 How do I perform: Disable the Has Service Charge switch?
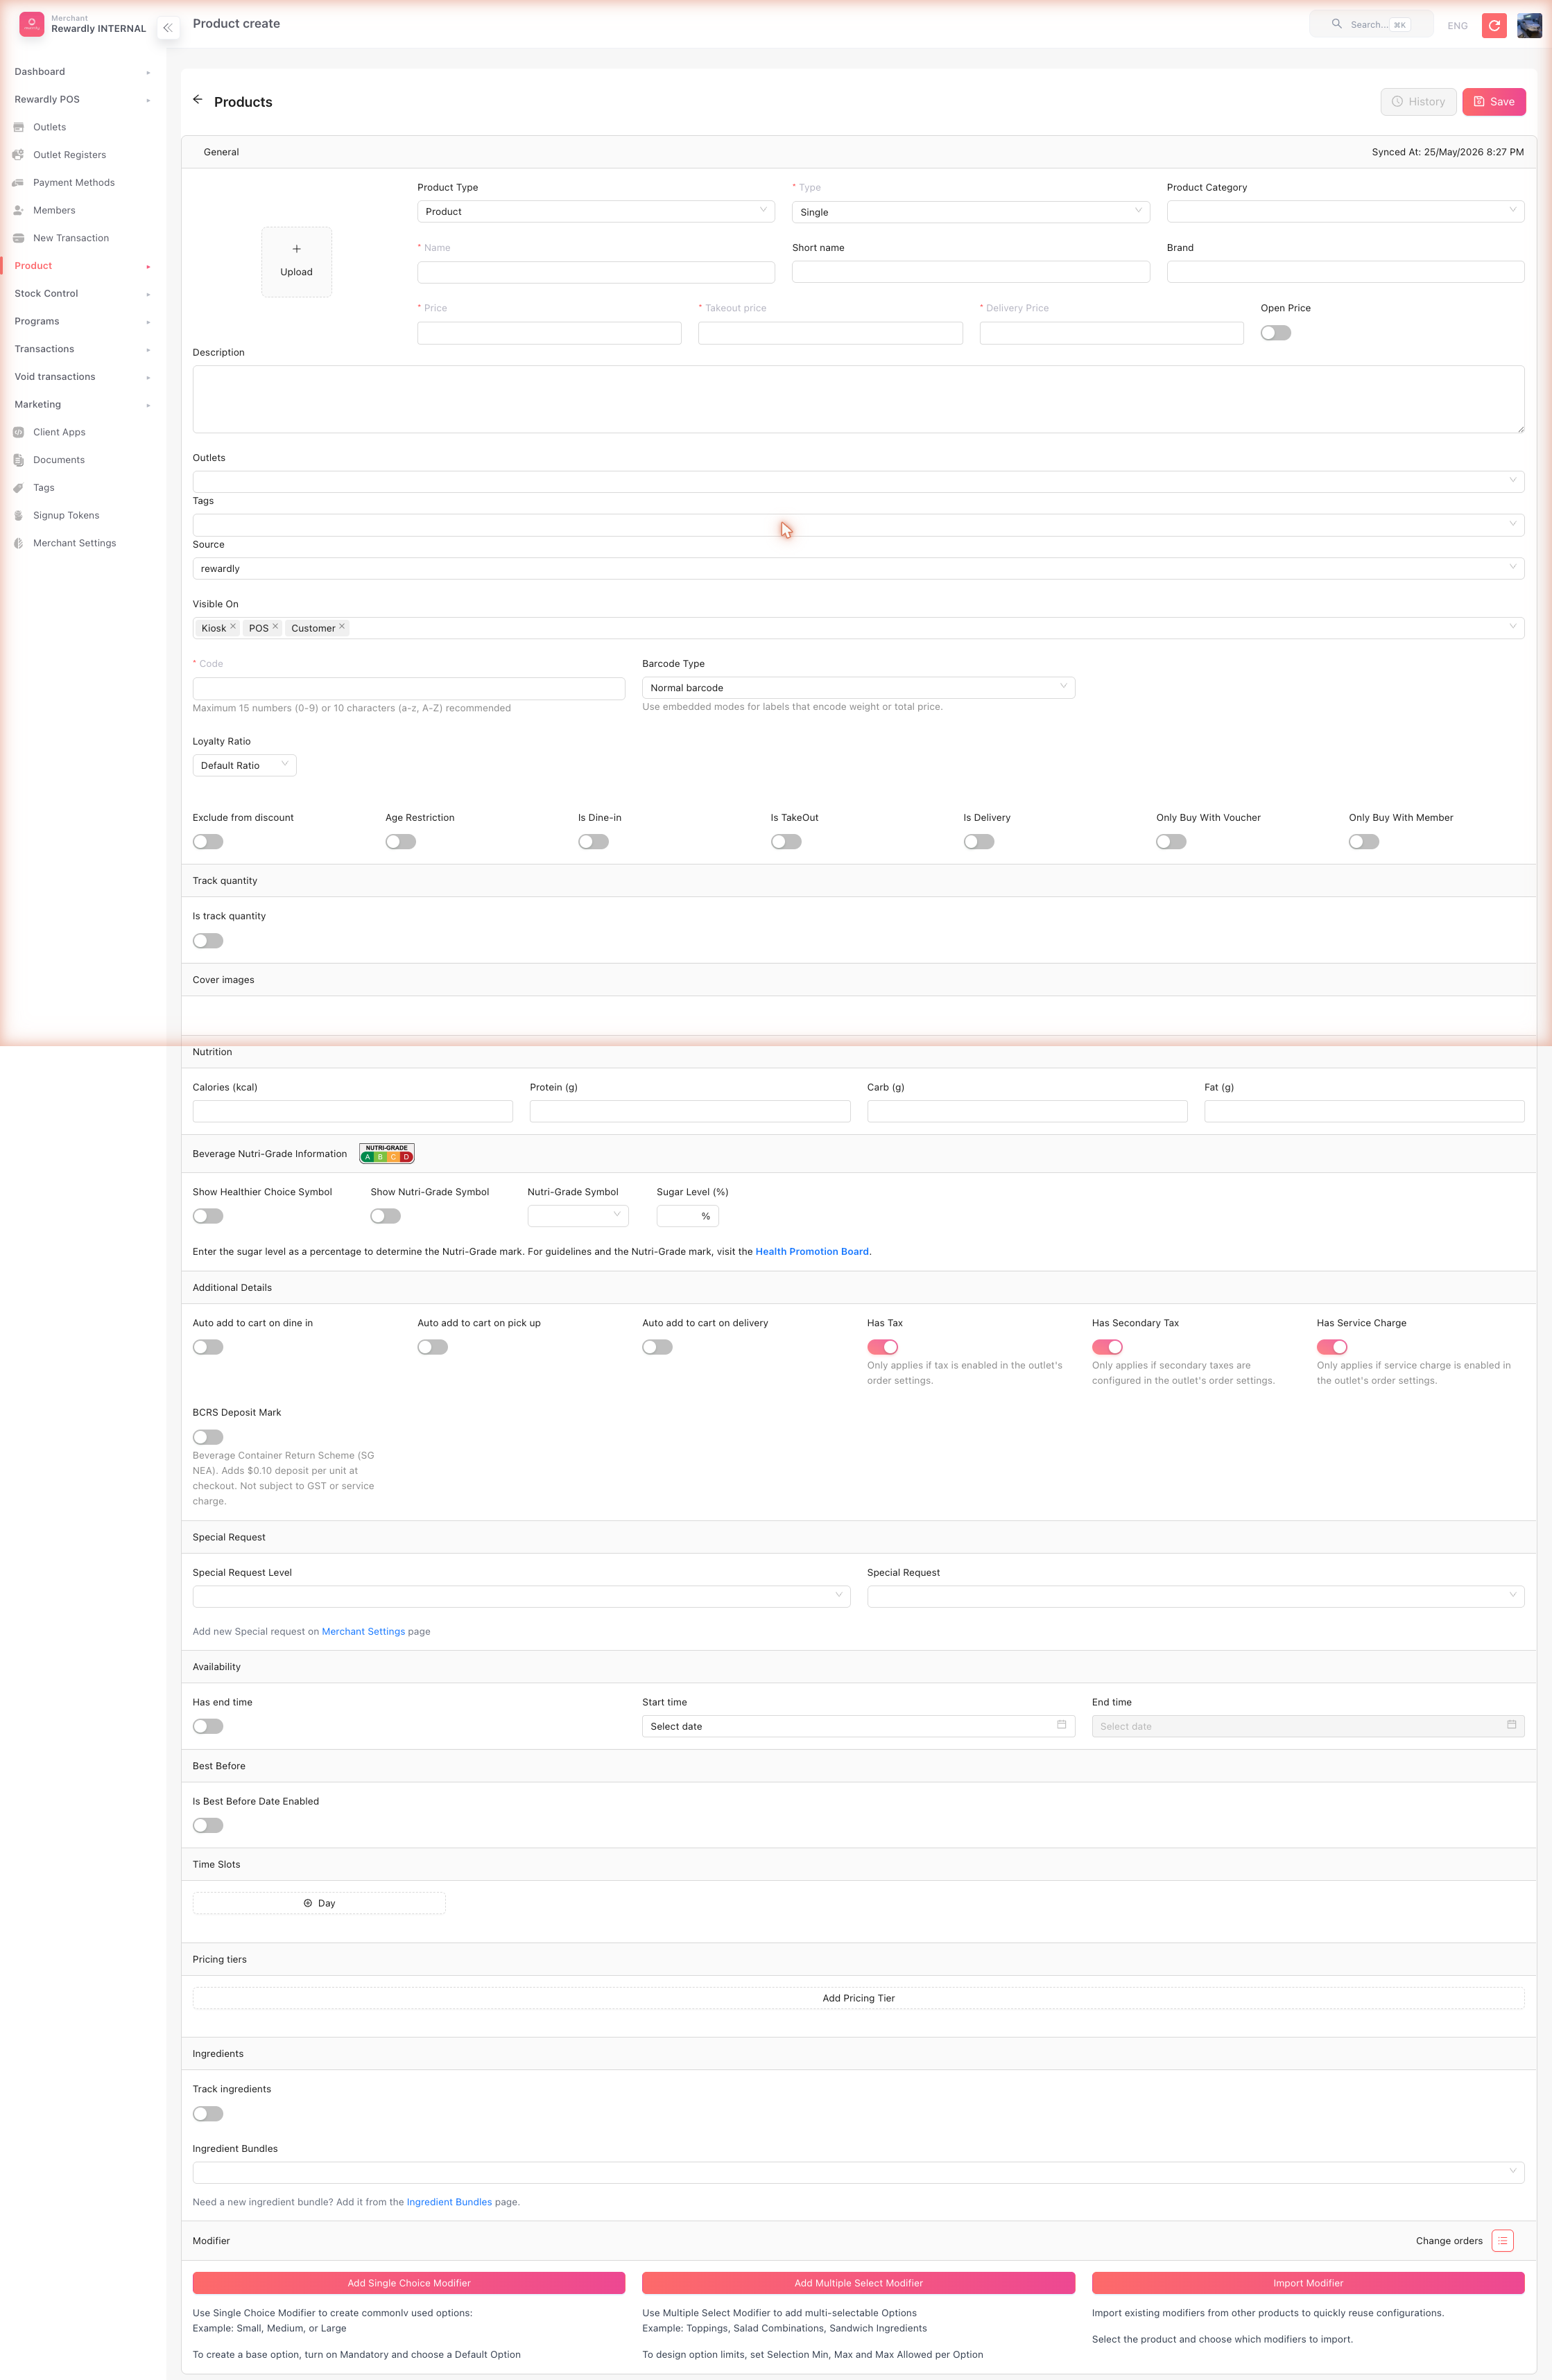1332,1347
